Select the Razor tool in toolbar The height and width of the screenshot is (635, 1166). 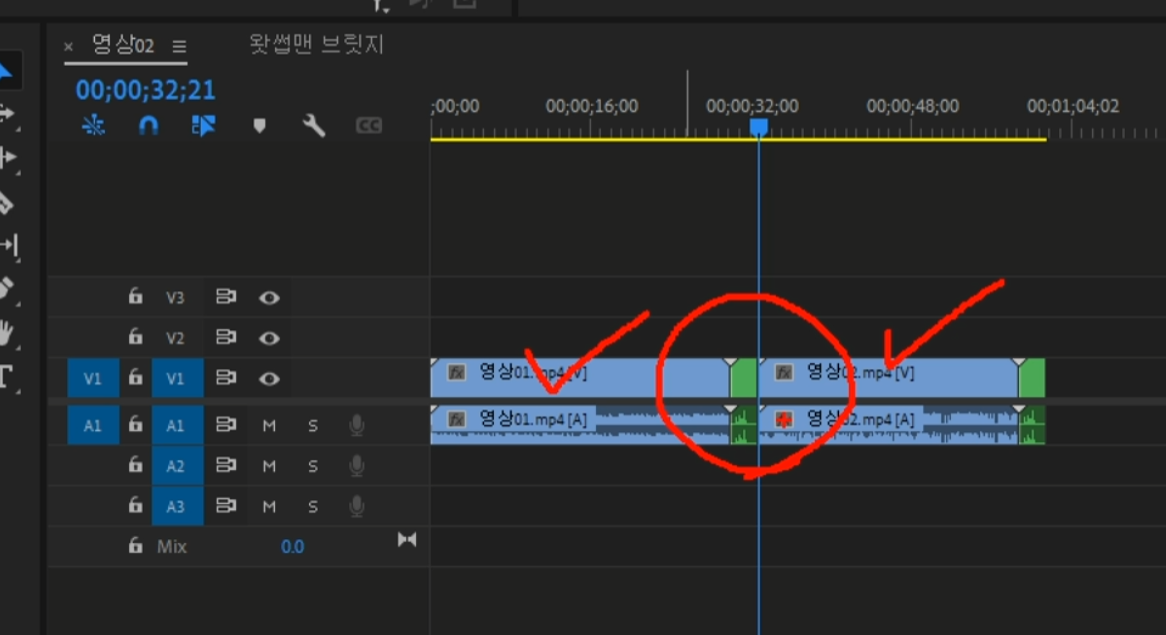click(6, 203)
